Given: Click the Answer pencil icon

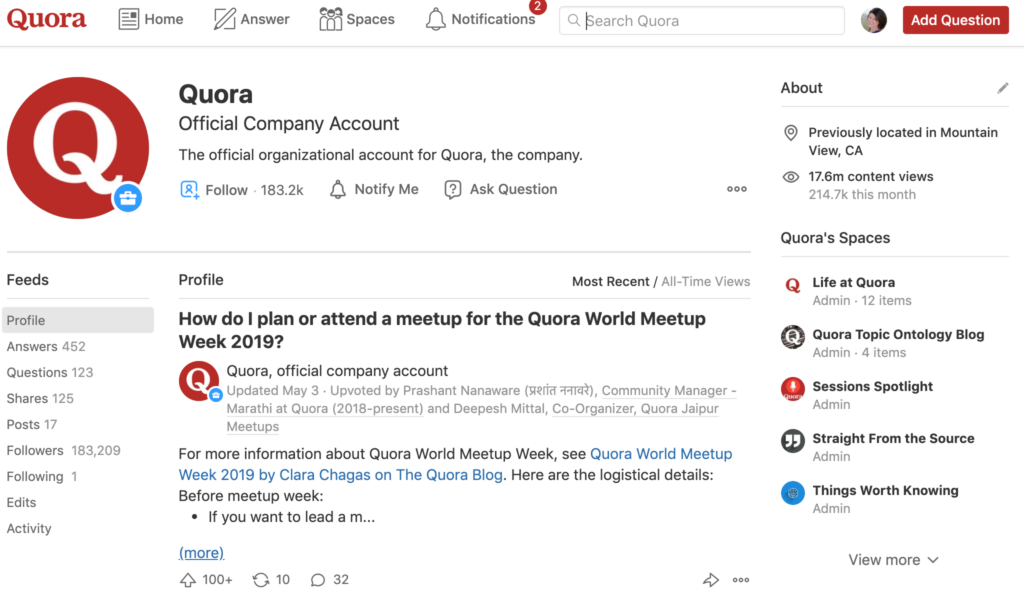Looking at the screenshot, I should [x=225, y=19].
